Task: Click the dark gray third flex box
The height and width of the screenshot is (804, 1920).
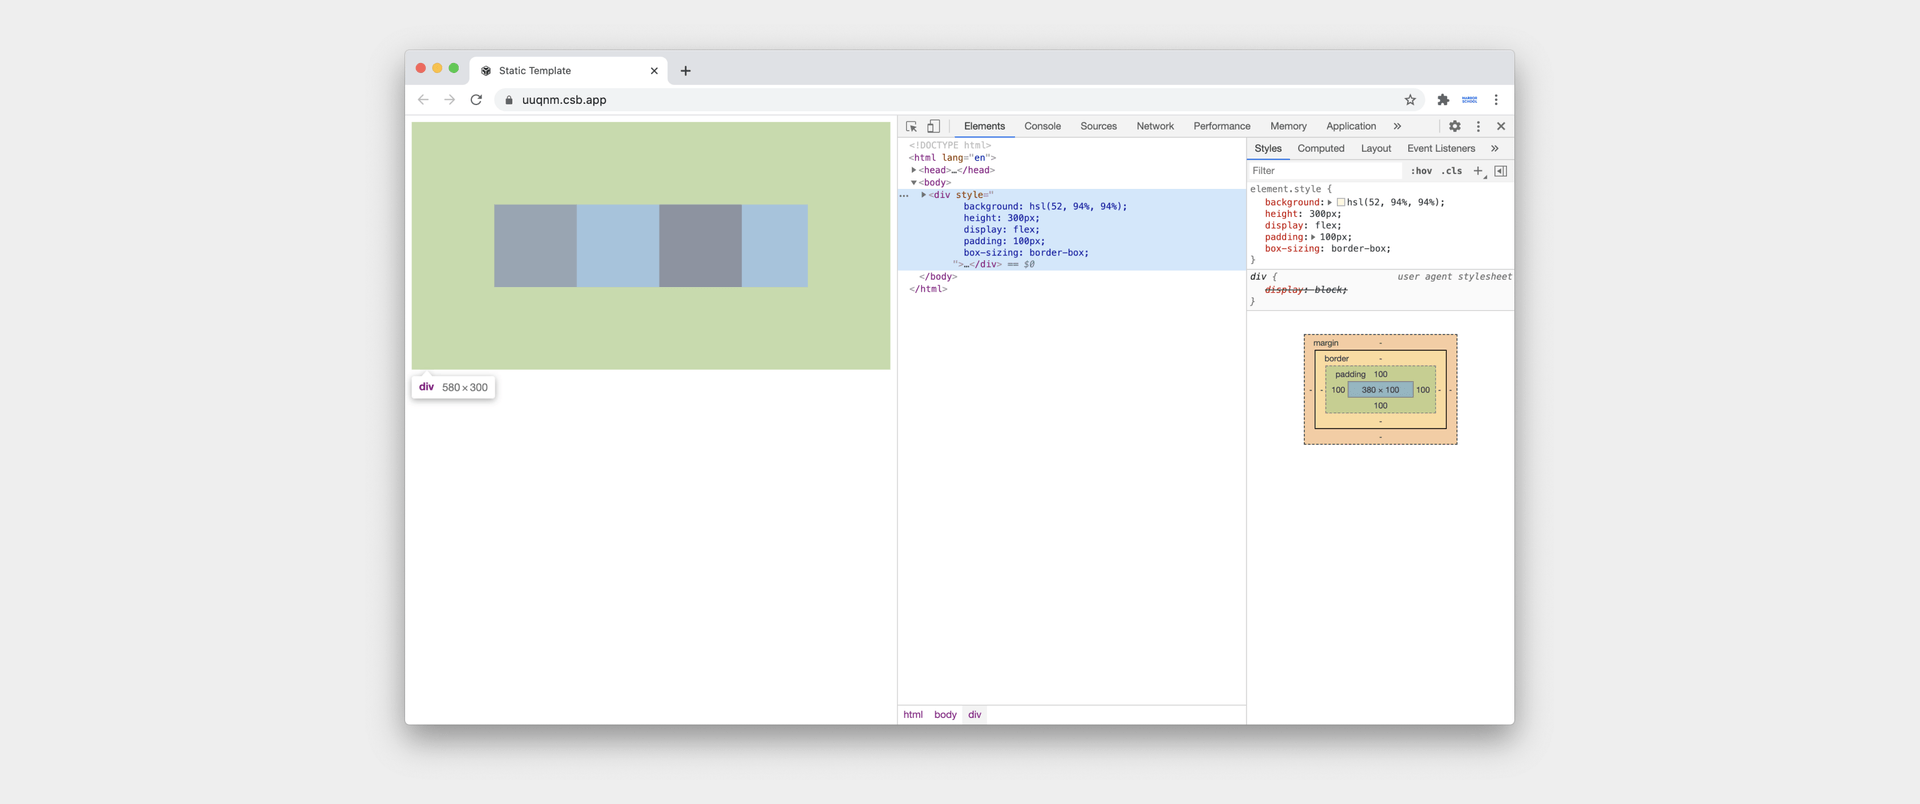Action: point(700,246)
